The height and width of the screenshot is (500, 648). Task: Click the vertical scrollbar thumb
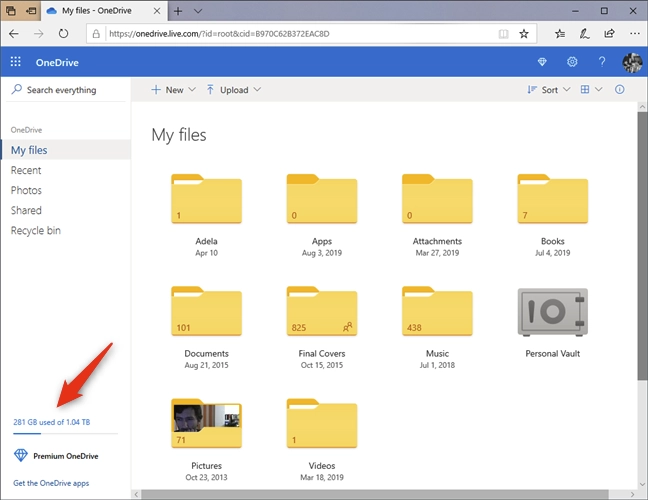pos(642,246)
